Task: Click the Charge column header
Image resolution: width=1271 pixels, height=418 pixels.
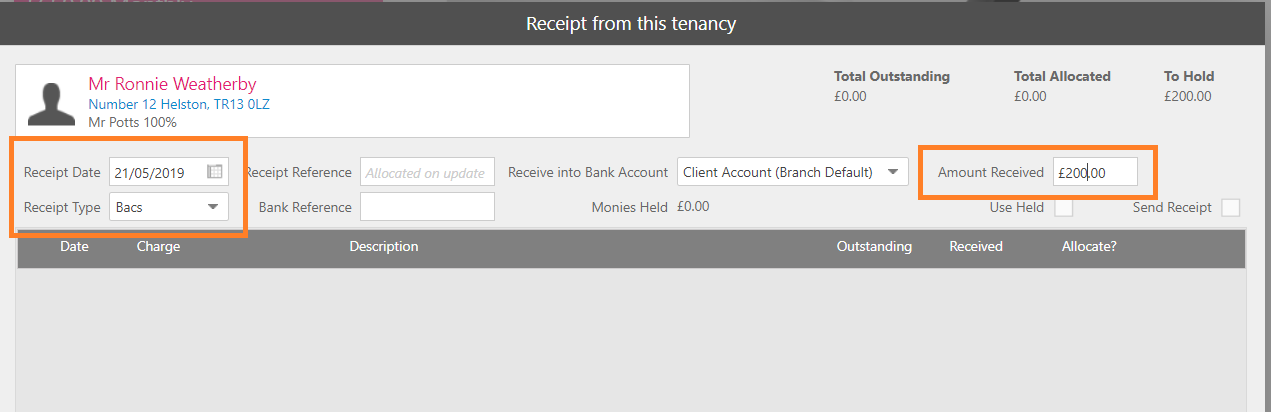Action: [x=158, y=246]
